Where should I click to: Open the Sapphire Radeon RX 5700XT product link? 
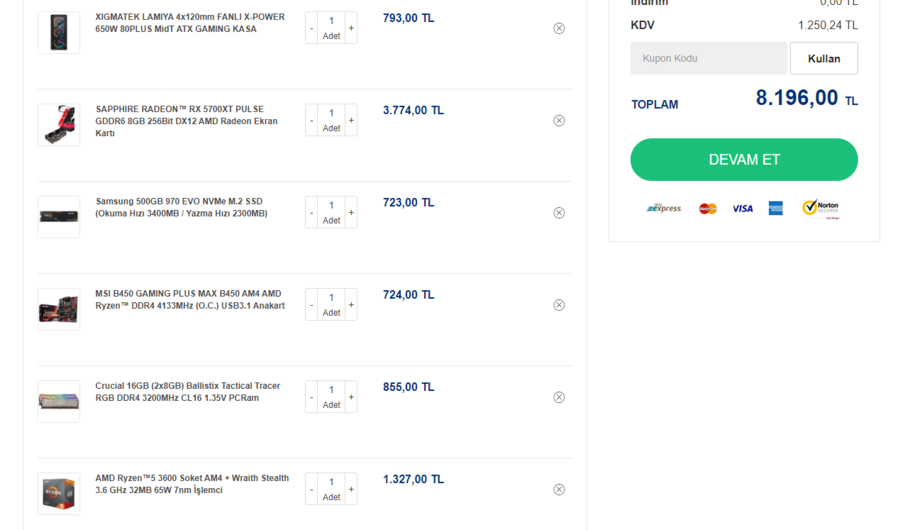186,121
